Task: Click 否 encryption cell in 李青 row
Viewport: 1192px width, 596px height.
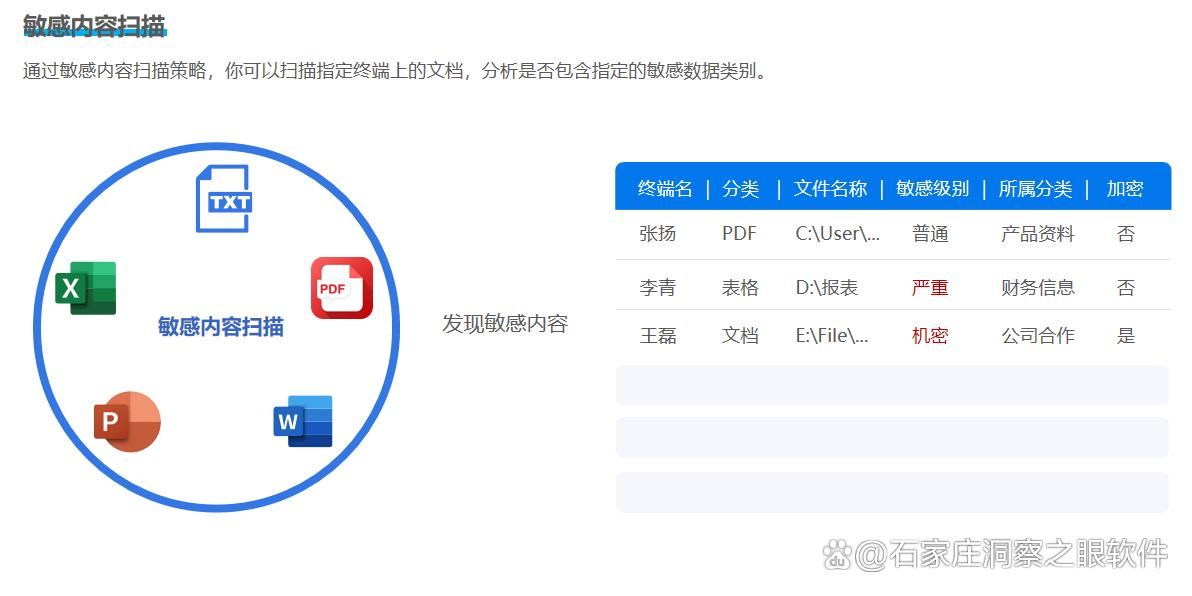Action: point(1126,287)
